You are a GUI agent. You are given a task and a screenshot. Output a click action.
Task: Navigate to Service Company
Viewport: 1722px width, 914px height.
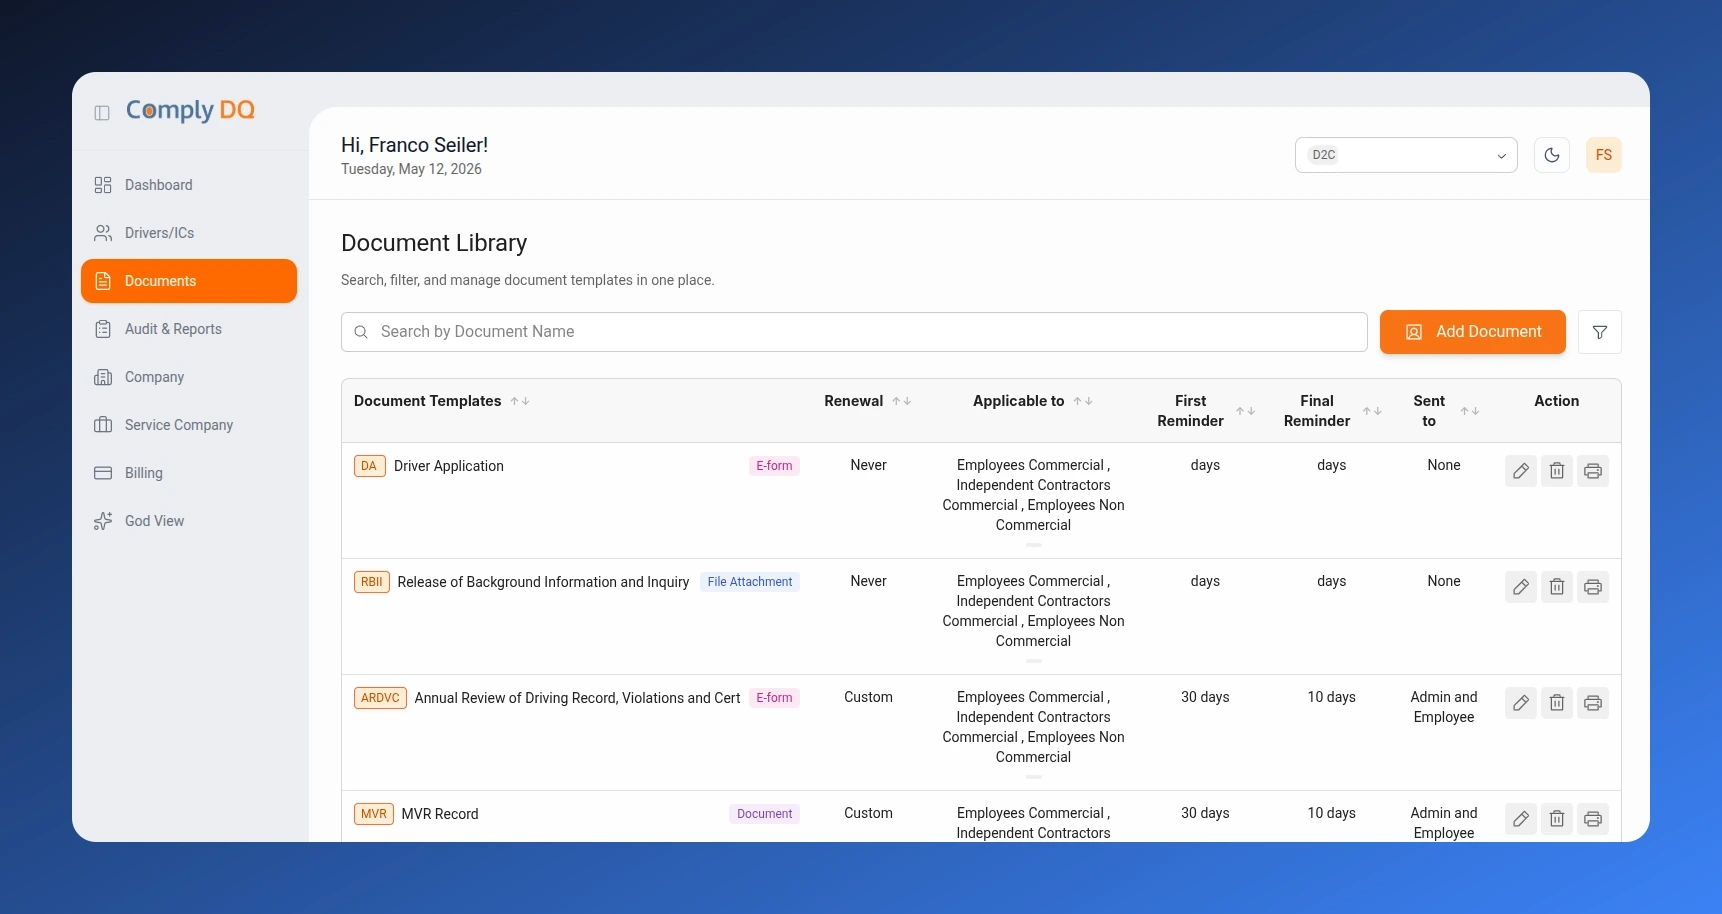point(189,425)
